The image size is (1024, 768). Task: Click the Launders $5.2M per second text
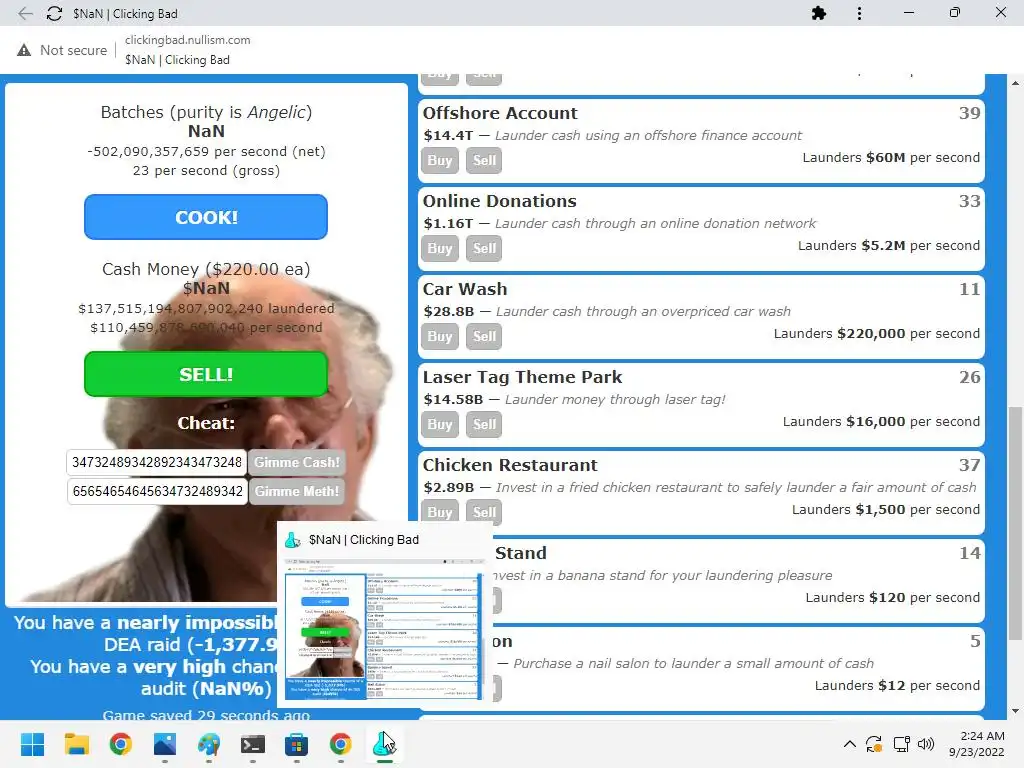[x=889, y=246]
